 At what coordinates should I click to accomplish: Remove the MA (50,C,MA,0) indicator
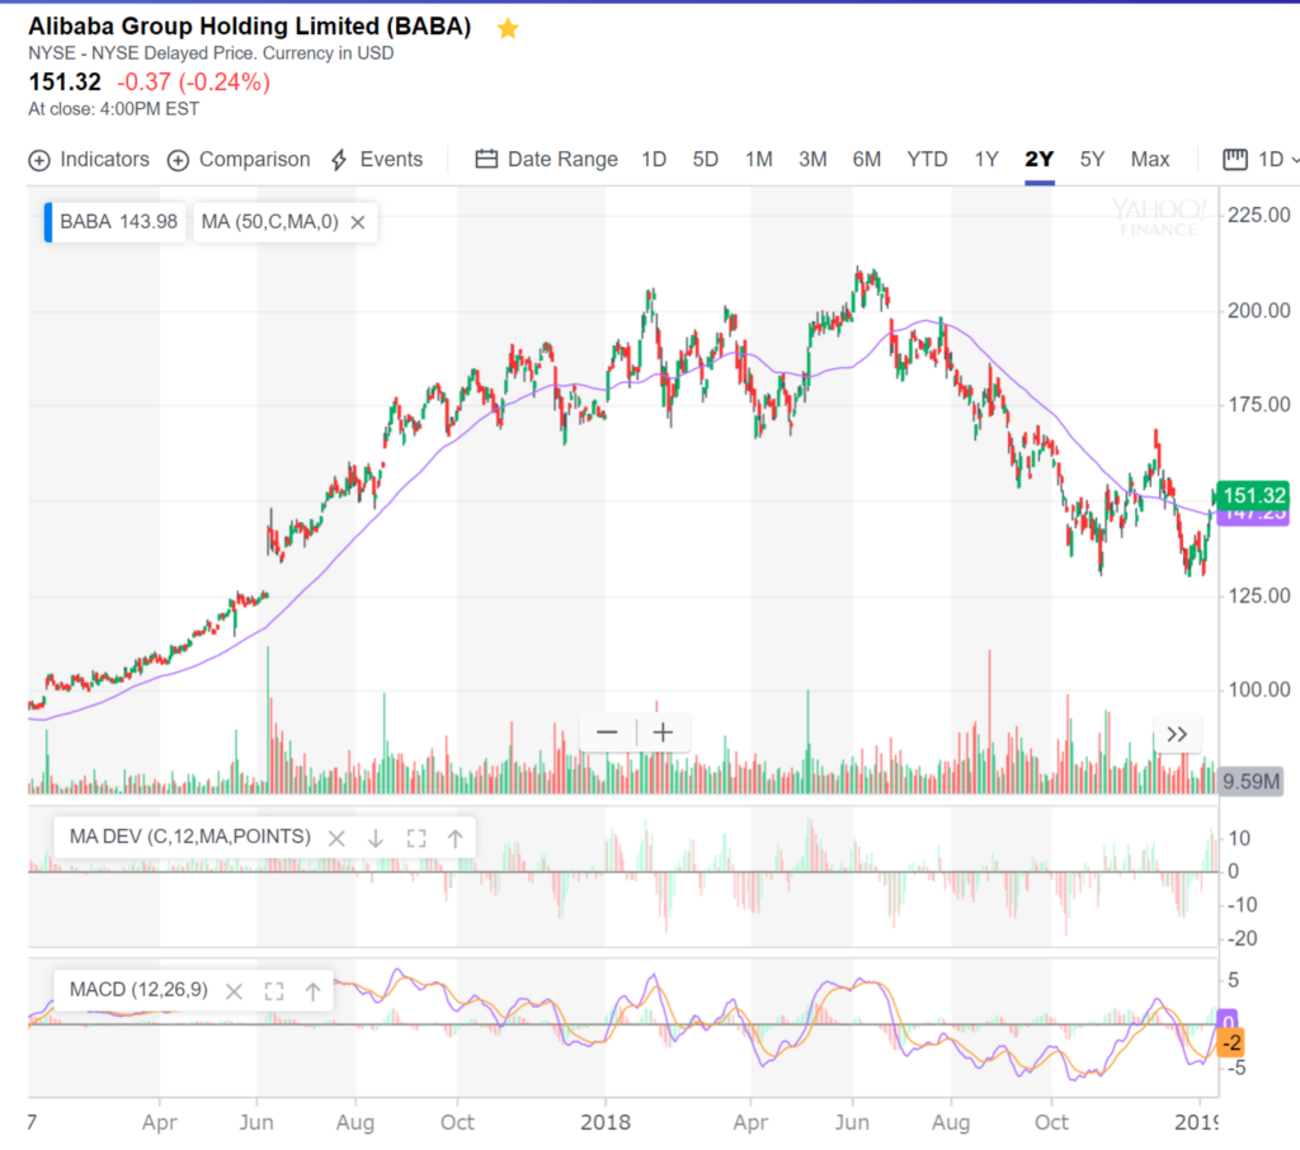pos(358,223)
